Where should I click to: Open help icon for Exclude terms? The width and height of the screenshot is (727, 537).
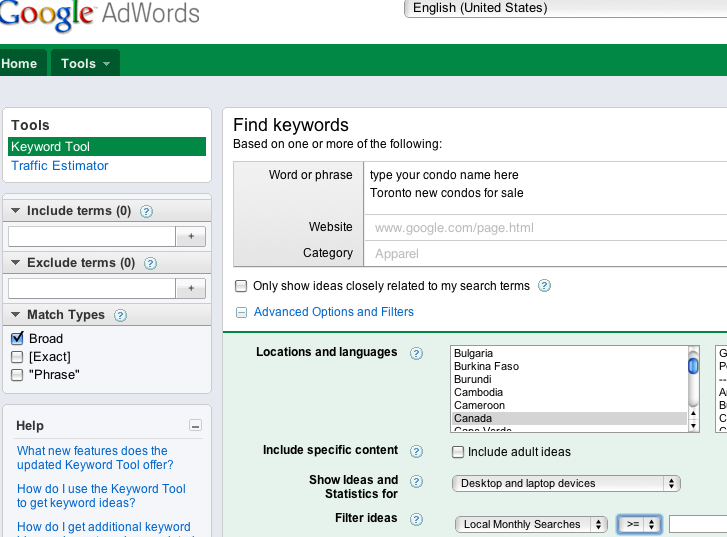click(150, 263)
